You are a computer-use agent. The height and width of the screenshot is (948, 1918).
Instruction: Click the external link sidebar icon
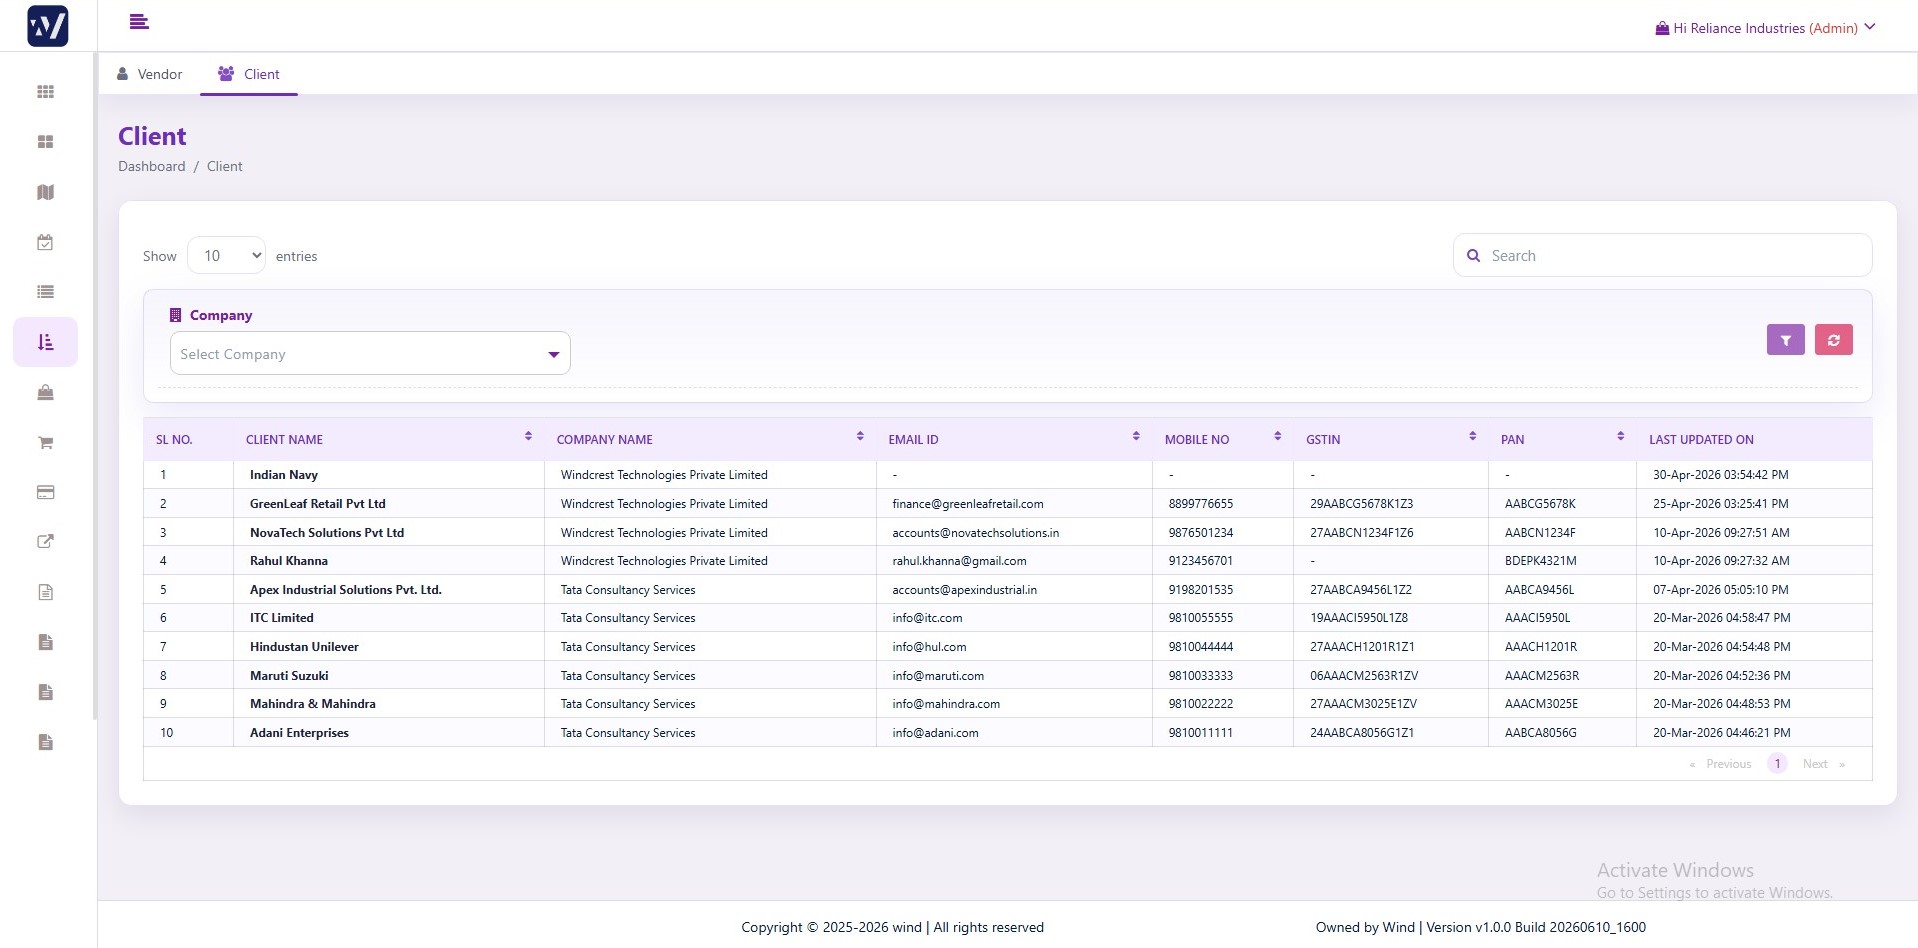pyautogui.click(x=45, y=542)
